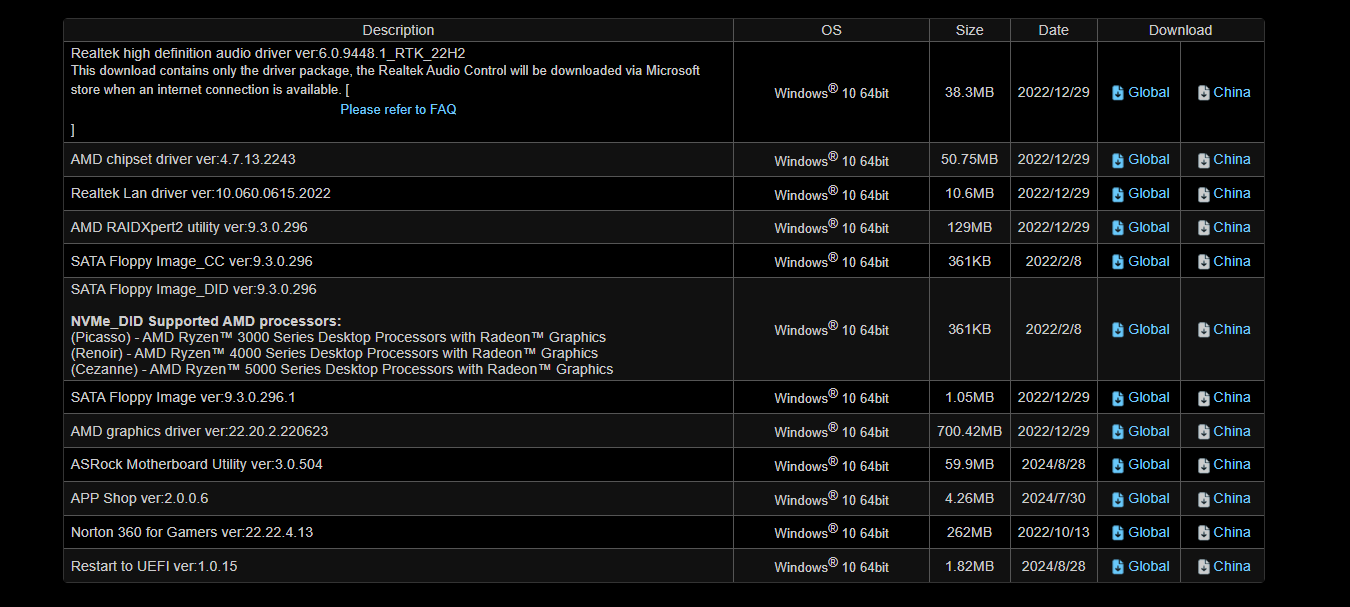Click the Download column header
The image size is (1350, 607).
click(1180, 30)
